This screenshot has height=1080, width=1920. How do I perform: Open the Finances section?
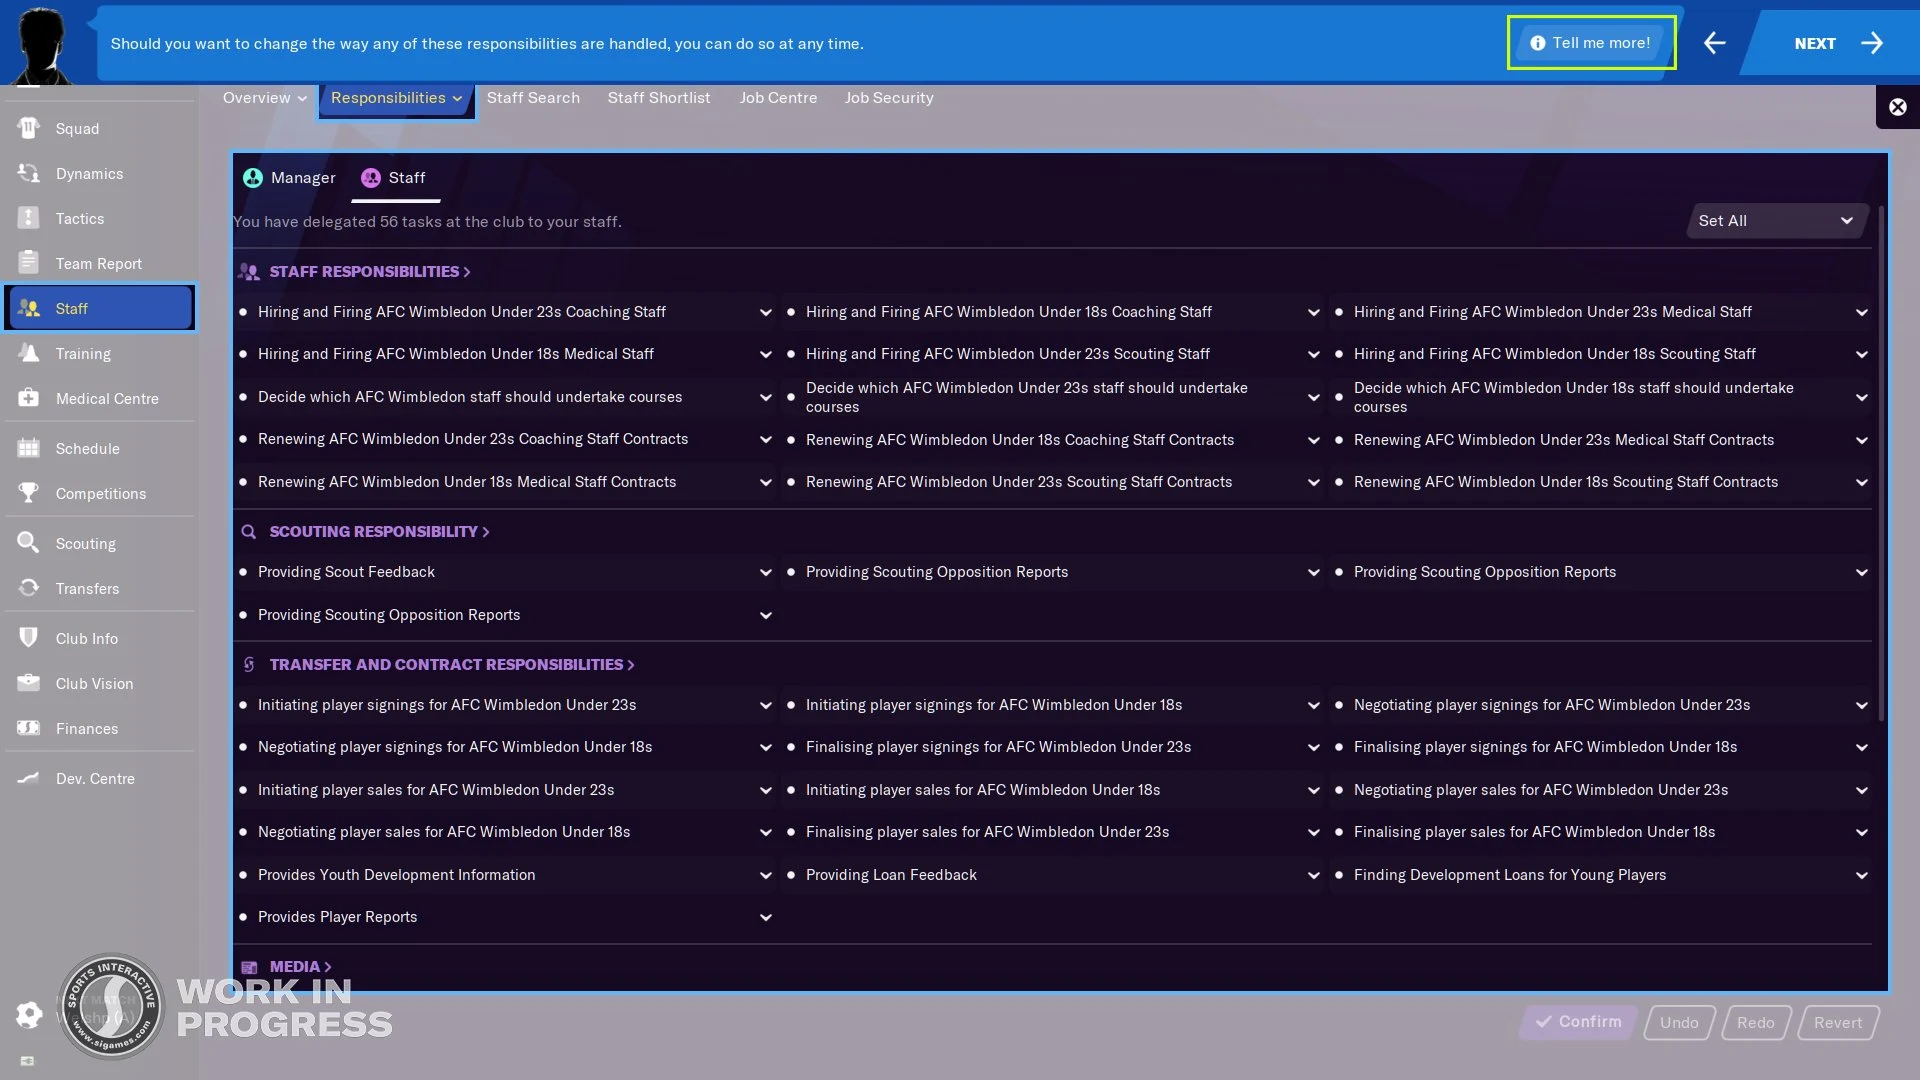point(88,728)
